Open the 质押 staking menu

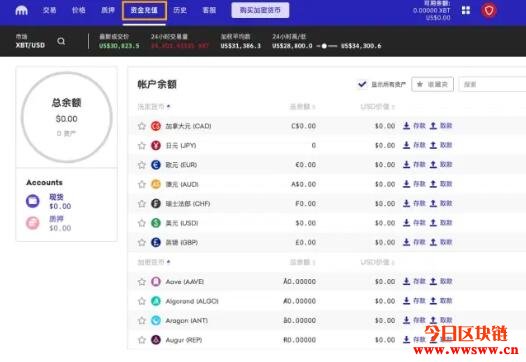pyautogui.click(x=108, y=10)
